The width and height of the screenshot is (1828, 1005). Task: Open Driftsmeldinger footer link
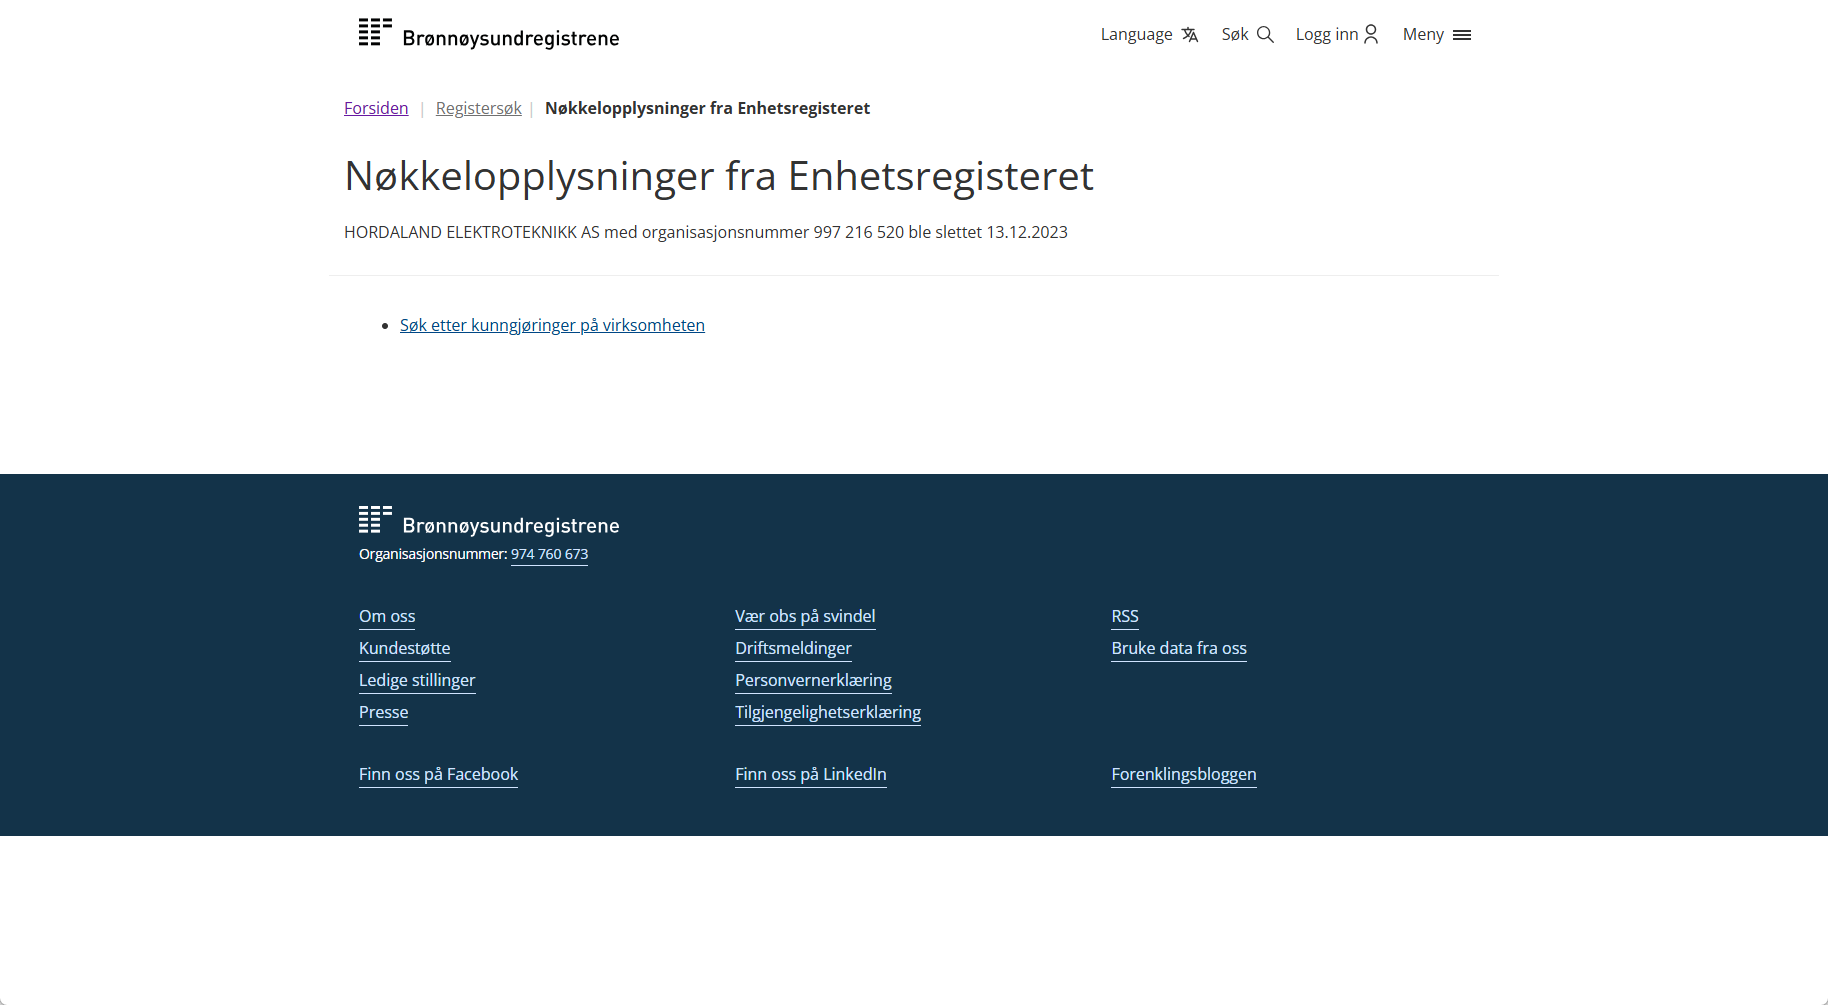coord(793,648)
